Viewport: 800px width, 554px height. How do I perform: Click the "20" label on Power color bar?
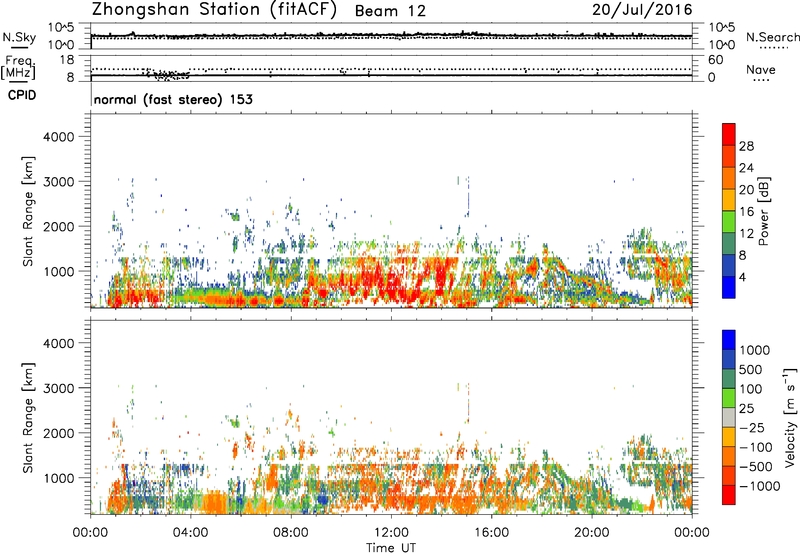[746, 190]
